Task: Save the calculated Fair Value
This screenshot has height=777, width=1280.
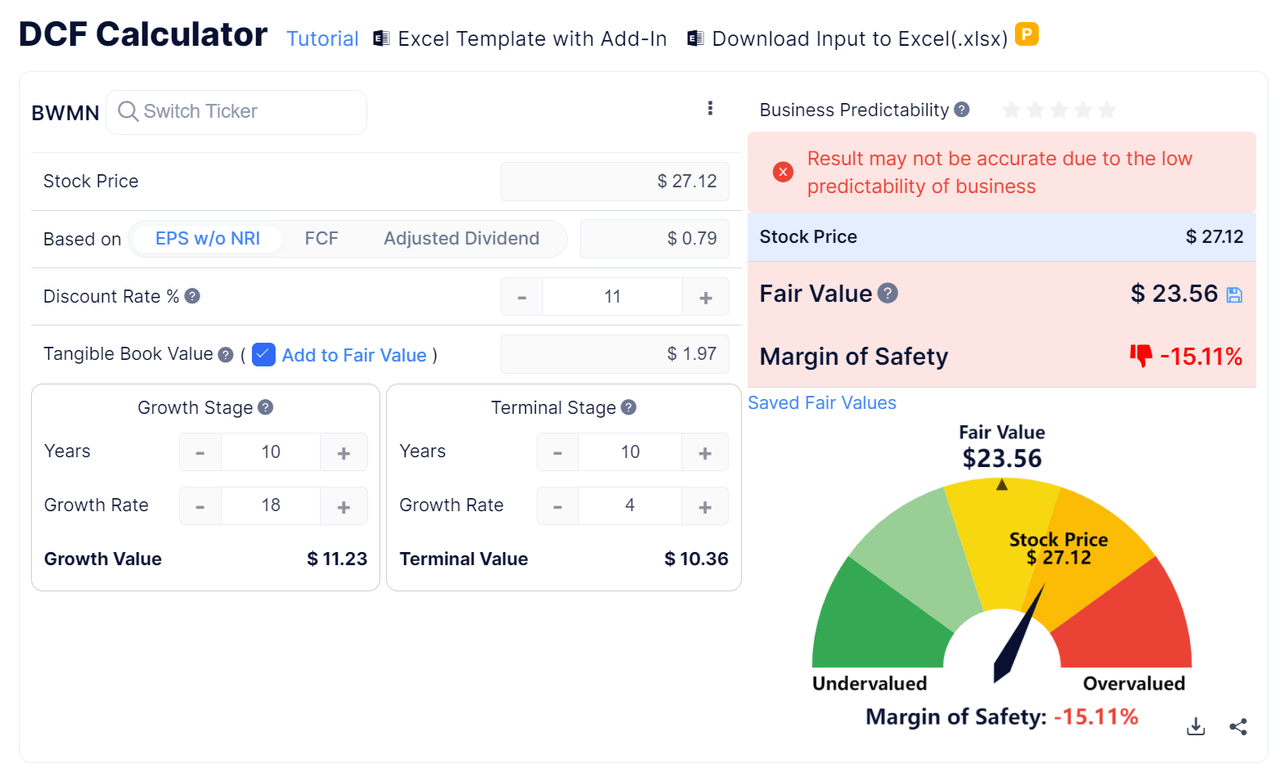Action: (x=1235, y=294)
